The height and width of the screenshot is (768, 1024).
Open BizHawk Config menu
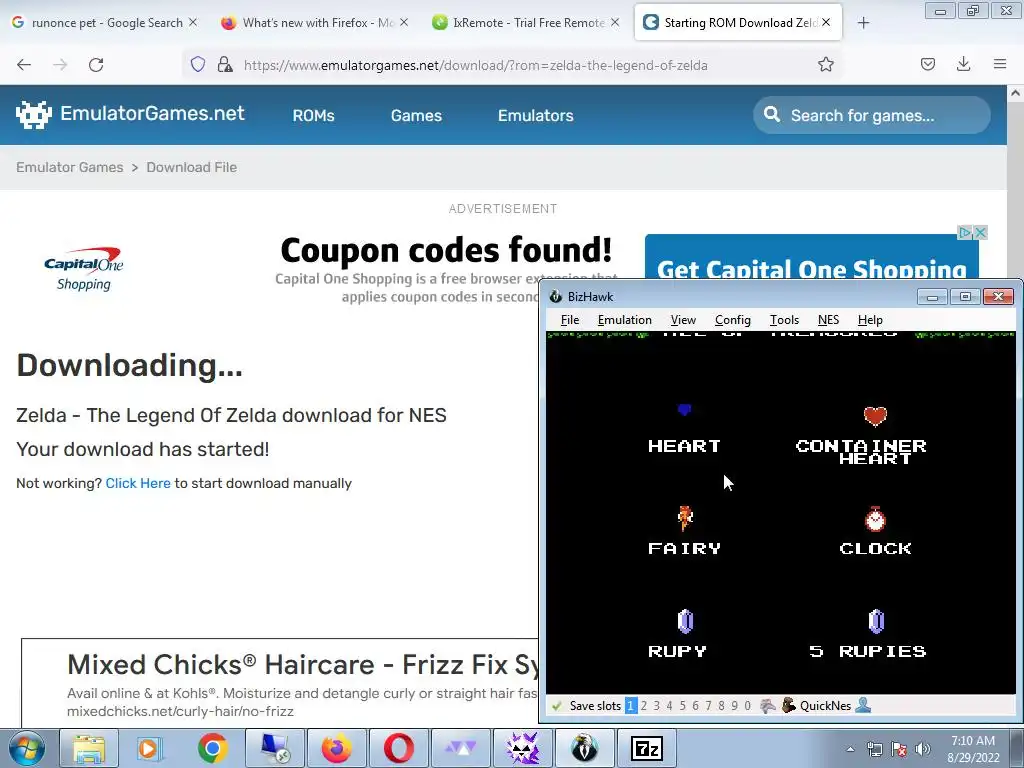(733, 319)
